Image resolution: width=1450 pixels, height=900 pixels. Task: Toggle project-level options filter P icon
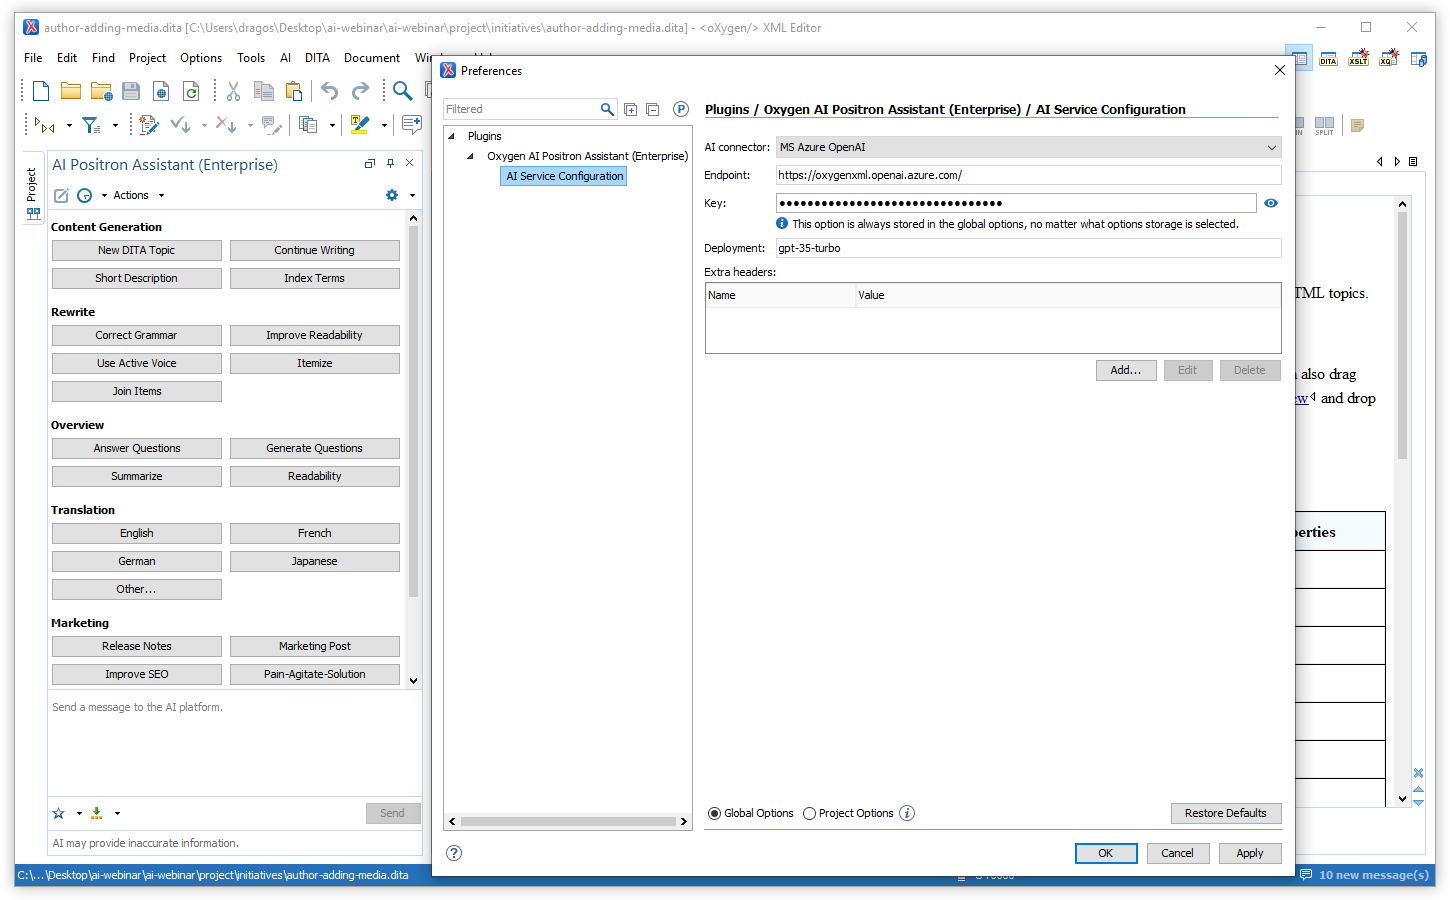tap(681, 109)
